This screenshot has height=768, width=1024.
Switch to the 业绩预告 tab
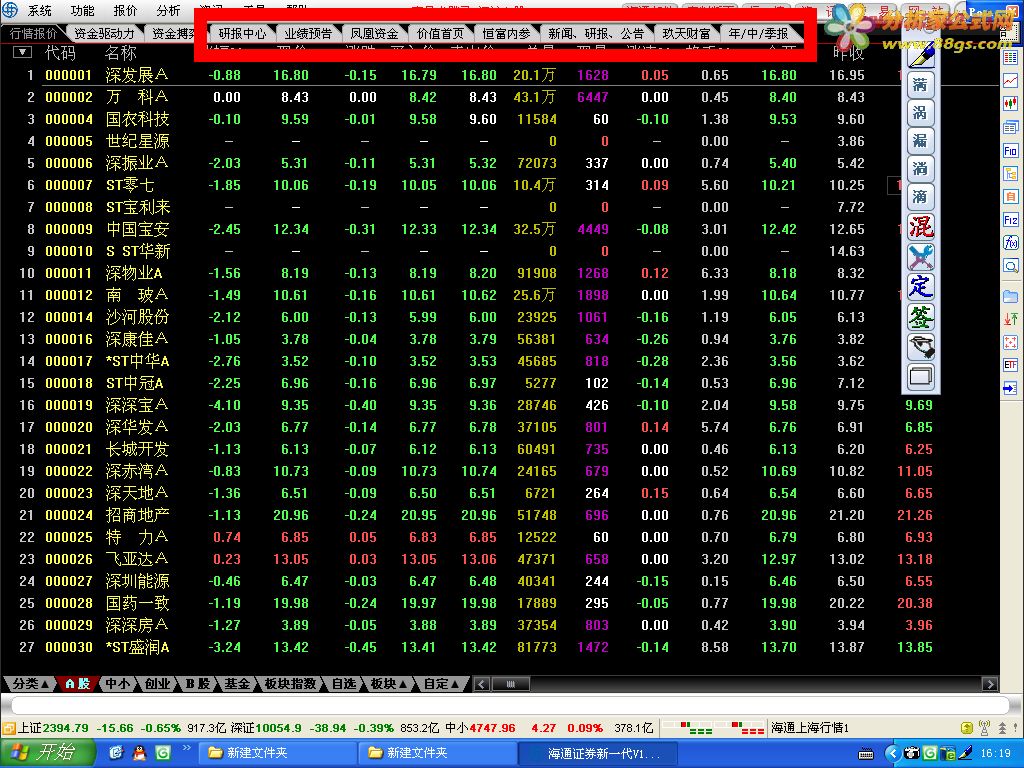click(308, 33)
